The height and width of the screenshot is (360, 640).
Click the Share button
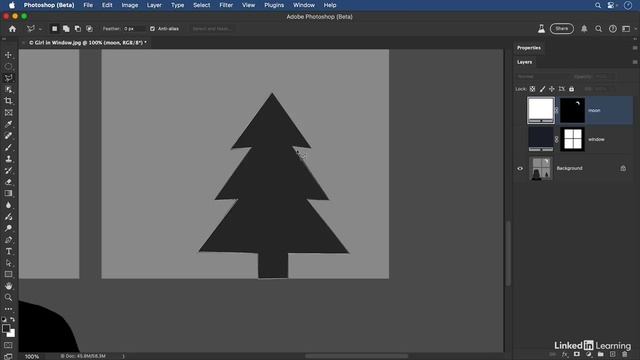pos(561,29)
